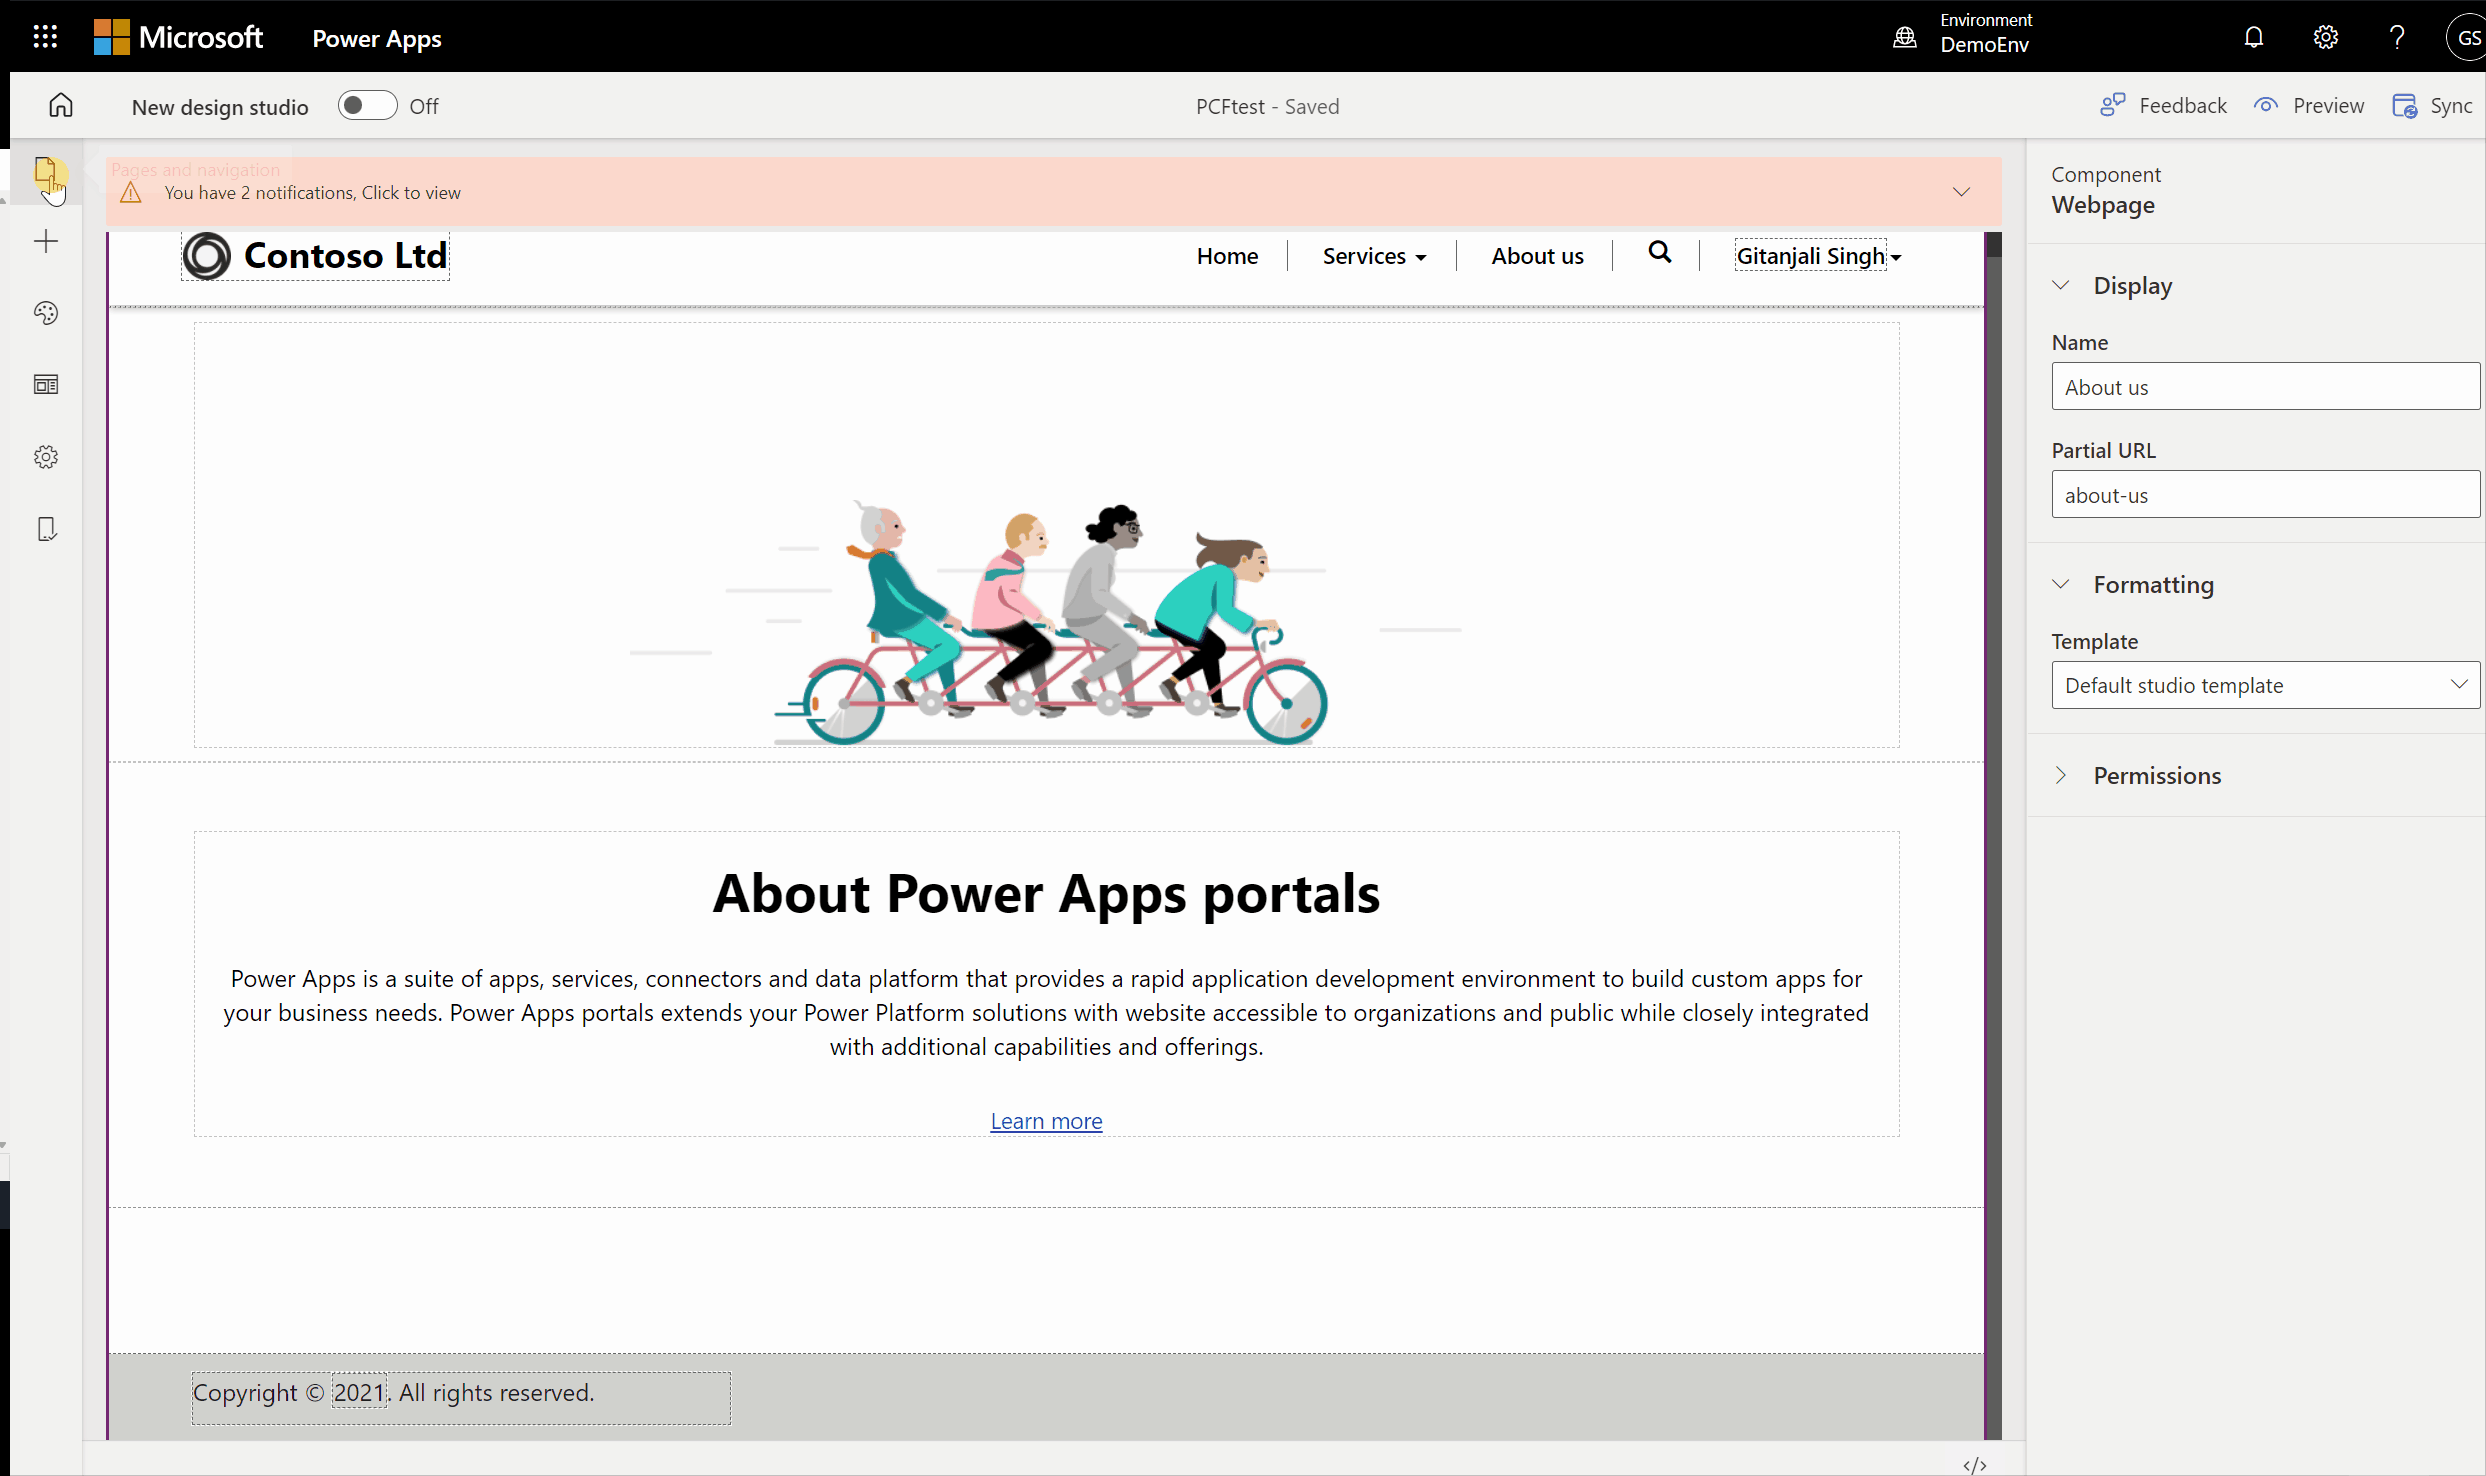Screen dimensions: 2486x1476
Task: Open the Themes palette icon
Action: point(46,313)
